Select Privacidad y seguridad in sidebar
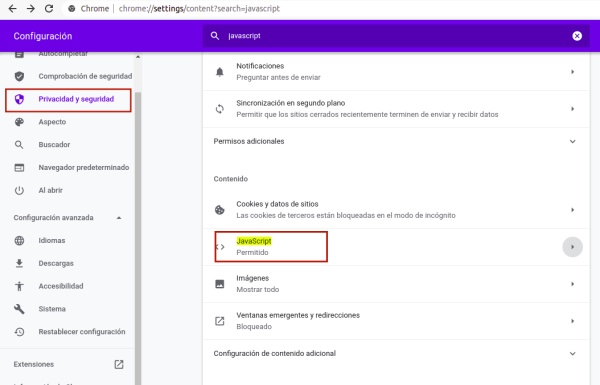Viewport: 600px width, 385px height. click(x=68, y=100)
